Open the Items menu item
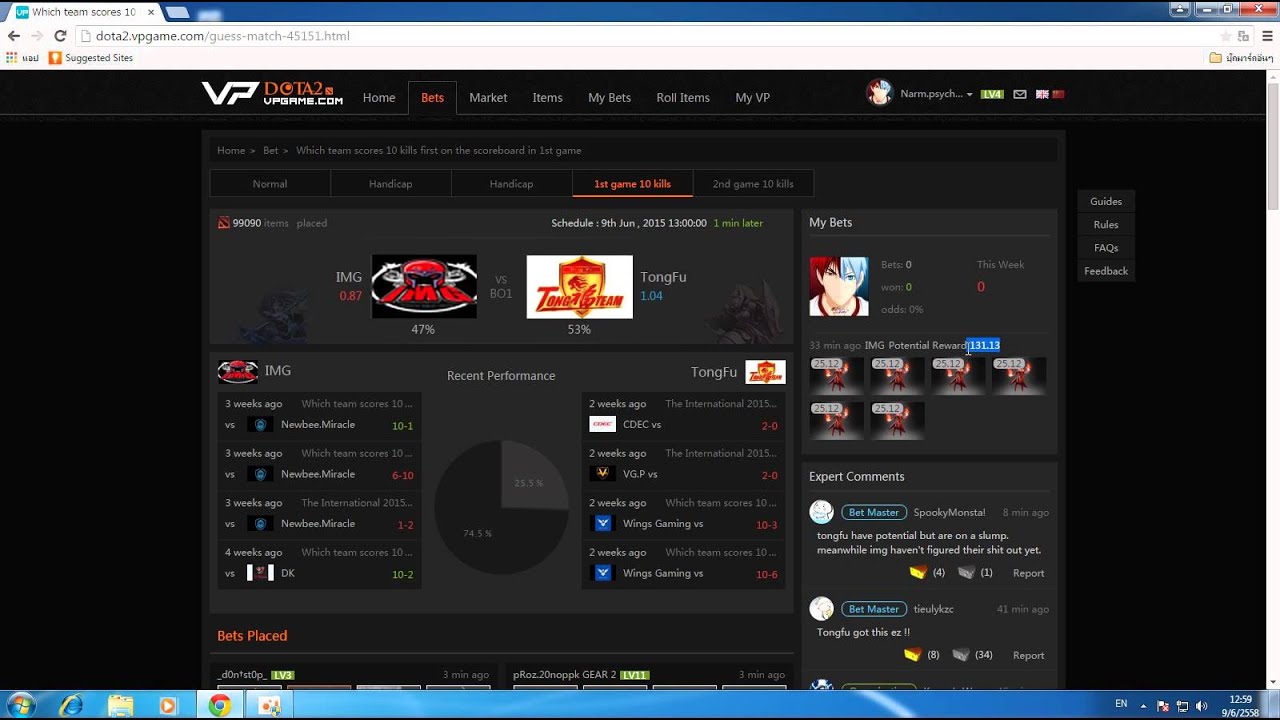The image size is (1280, 720). 547,97
